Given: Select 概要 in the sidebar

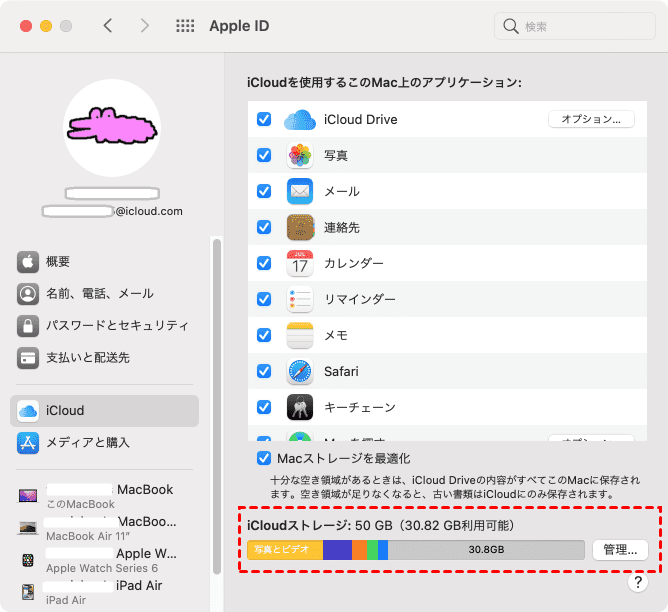Looking at the screenshot, I should click(x=58, y=262).
